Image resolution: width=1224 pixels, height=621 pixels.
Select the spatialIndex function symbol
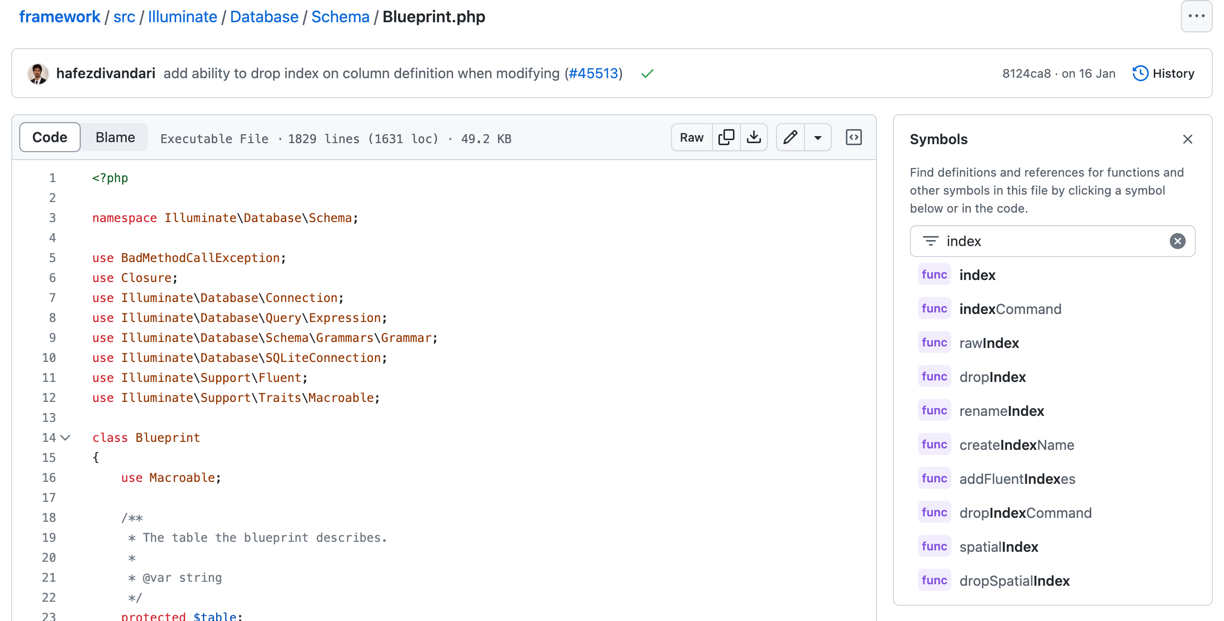coord(998,546)
